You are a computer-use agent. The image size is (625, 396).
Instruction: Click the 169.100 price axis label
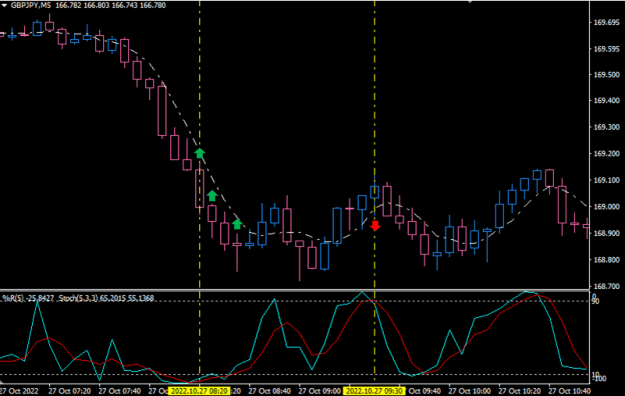coord(607,181)
